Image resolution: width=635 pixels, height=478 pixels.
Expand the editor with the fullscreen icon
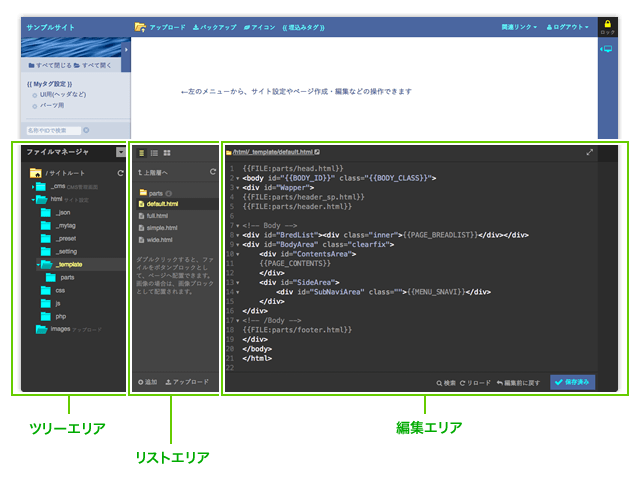pyautogui.click(x=590, y=152)
